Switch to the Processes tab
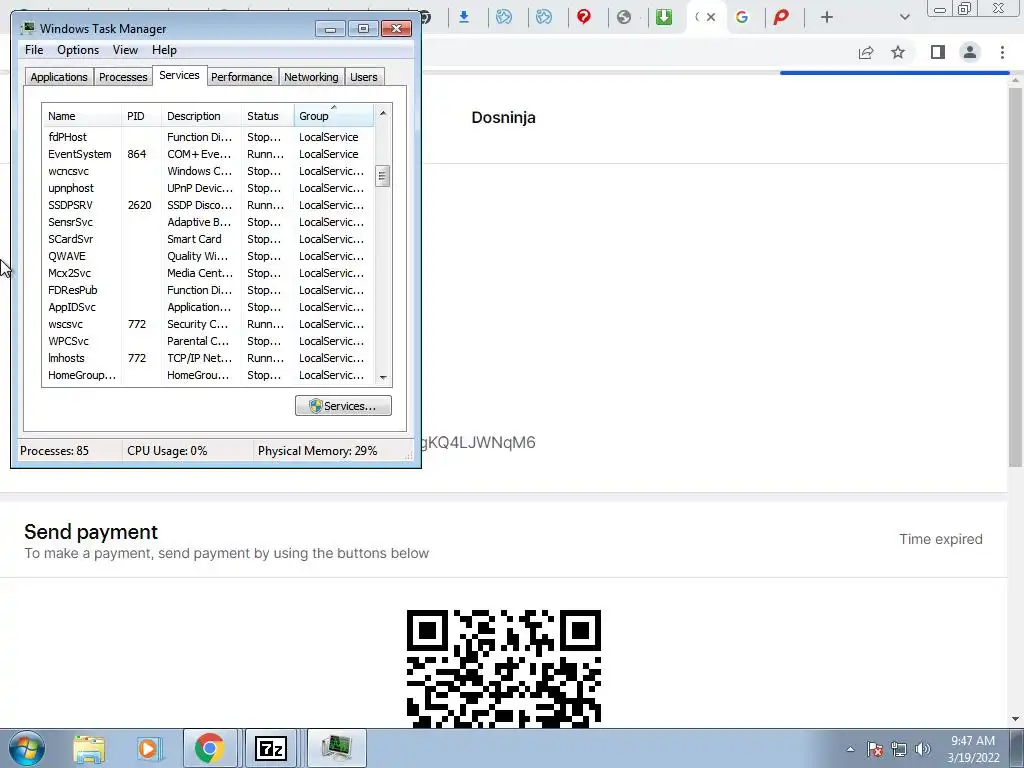Image resolution: width=1024 pixels, height=768 pixels. pyautogui.click(x=123, y=77)
